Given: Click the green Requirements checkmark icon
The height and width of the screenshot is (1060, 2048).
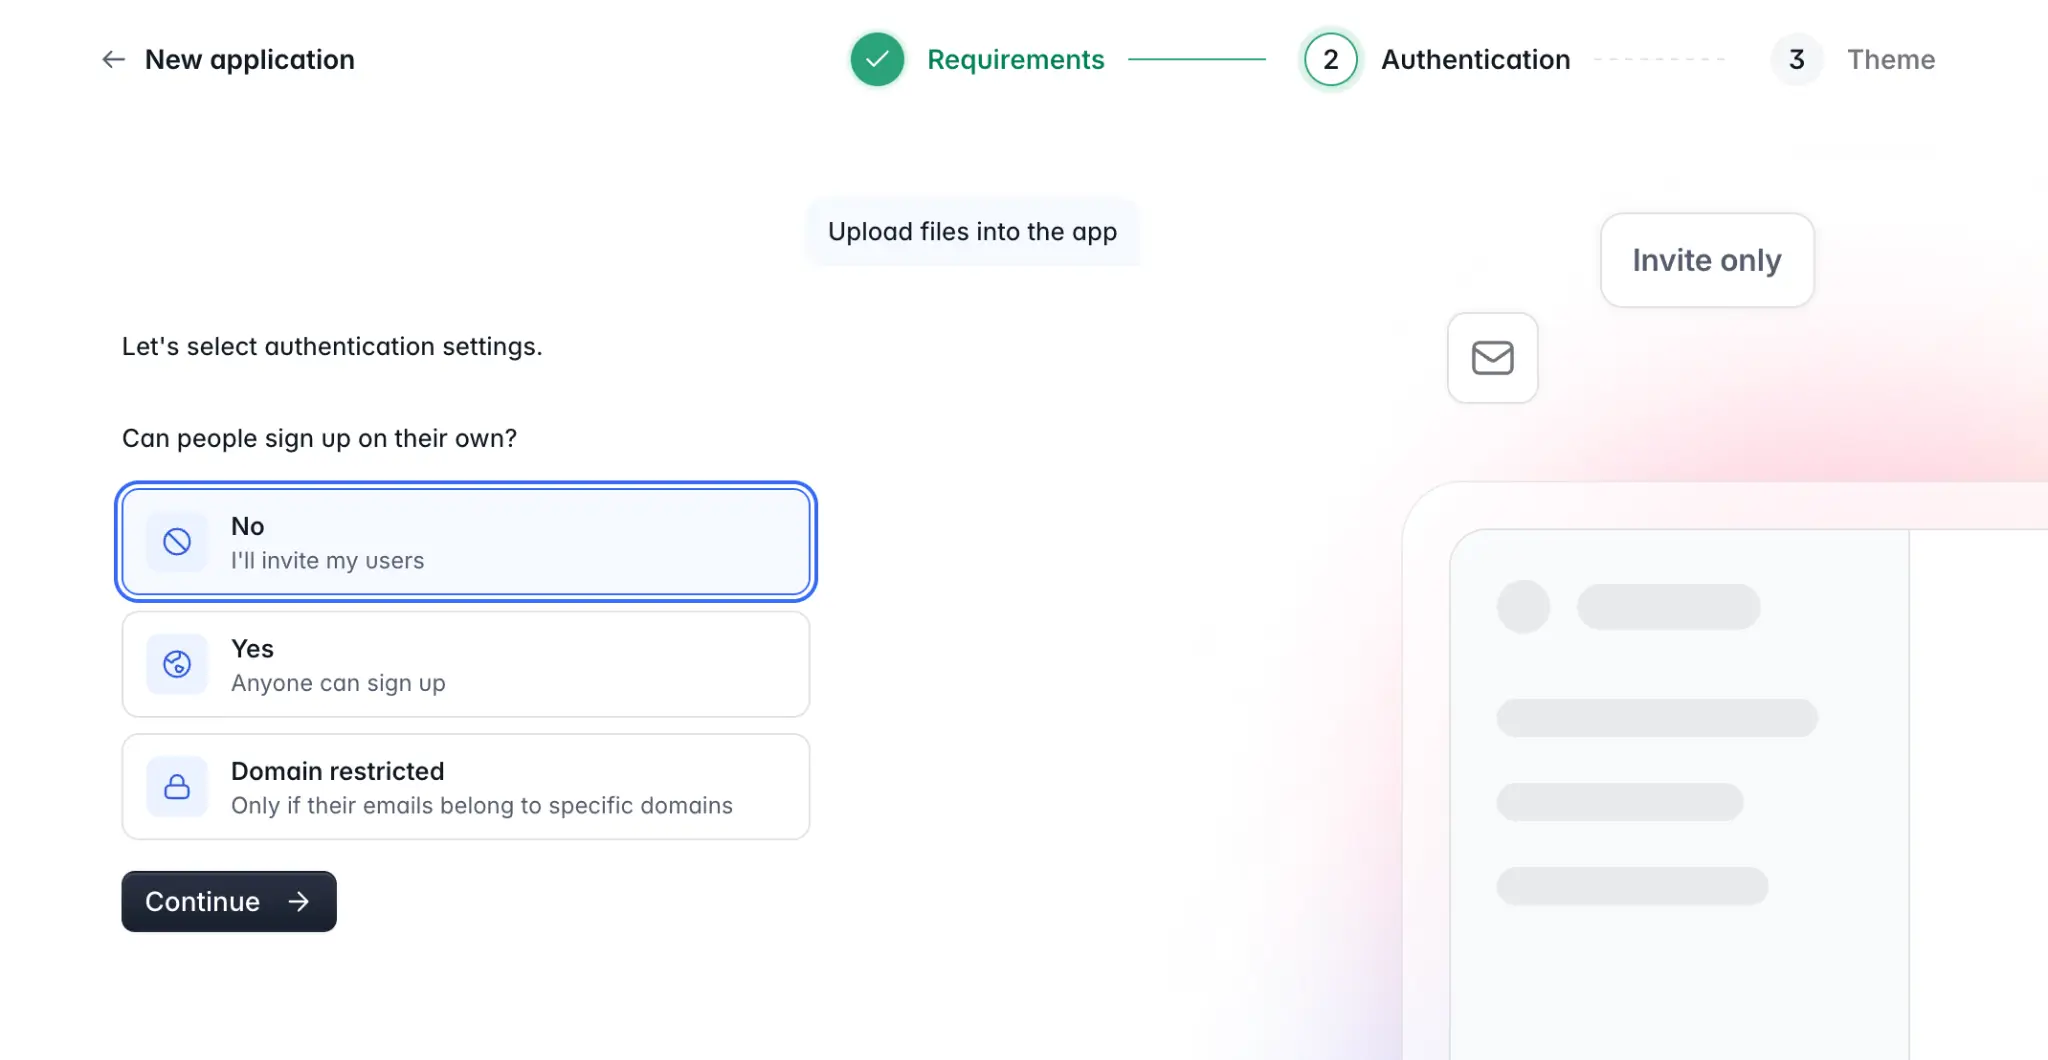Looking at the screenshot, I should click(876, 59).
